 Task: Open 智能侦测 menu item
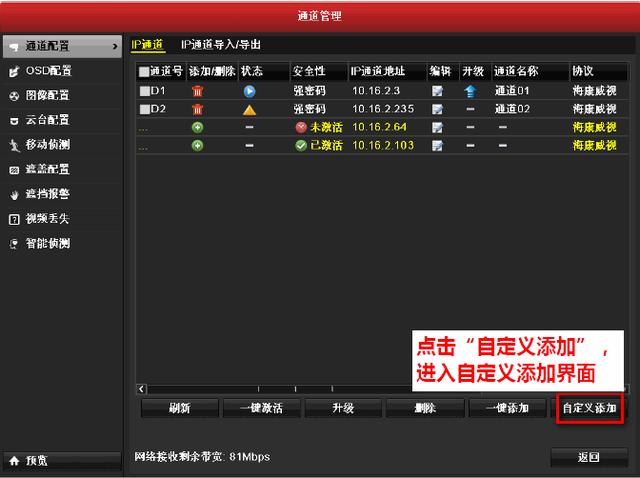click(62, 244)
